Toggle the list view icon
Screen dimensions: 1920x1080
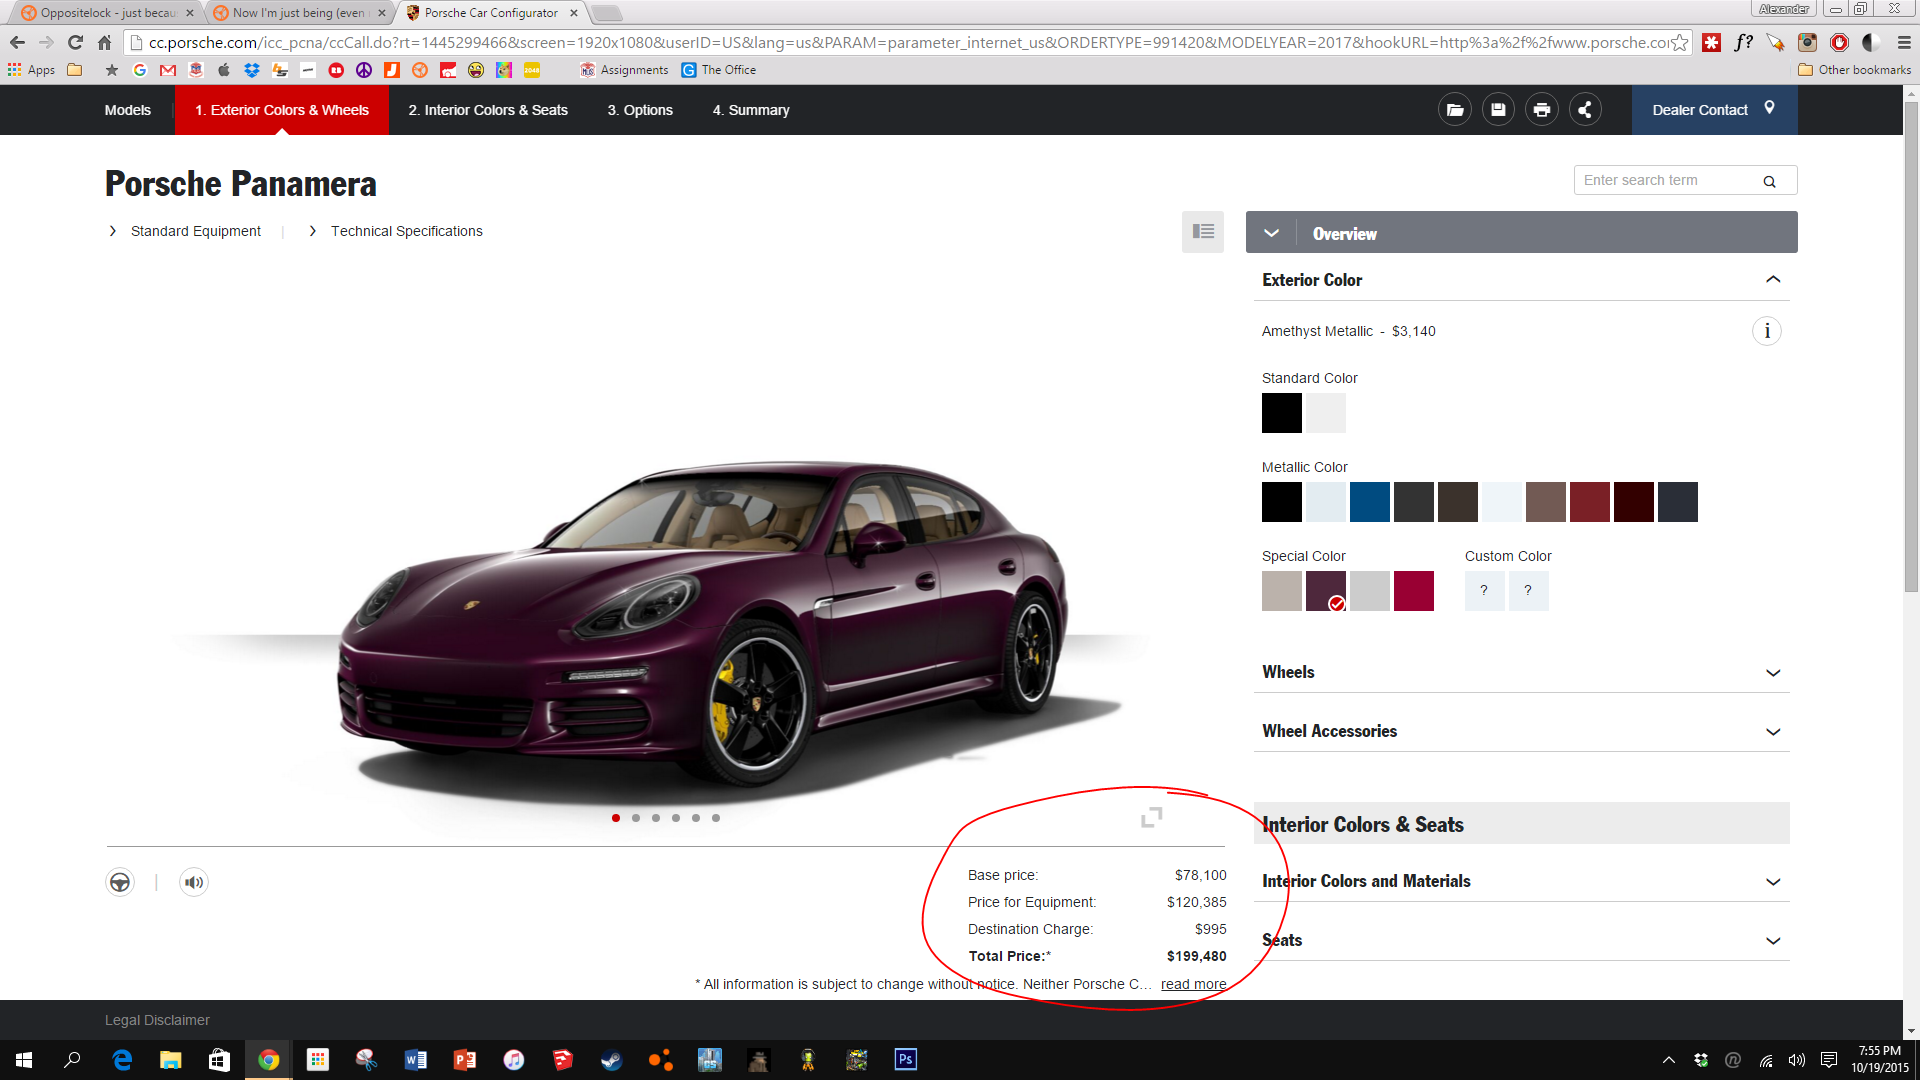click(1203, 231)
